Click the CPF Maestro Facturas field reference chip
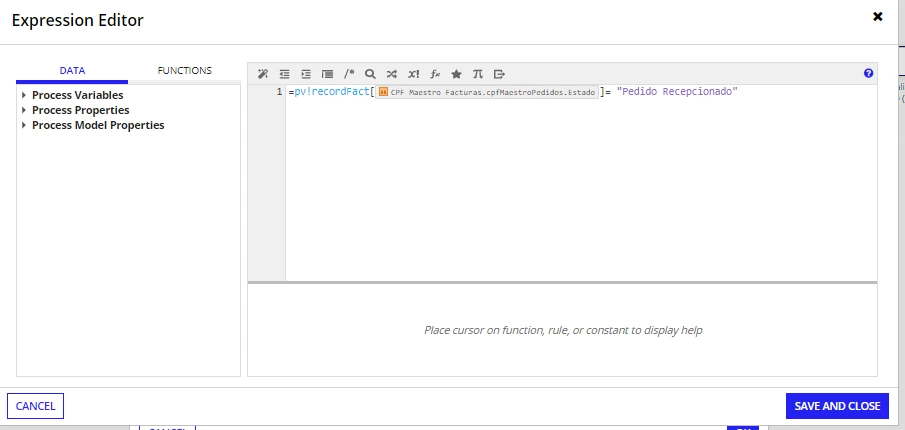905x430 pixels. tap(487, 92)
